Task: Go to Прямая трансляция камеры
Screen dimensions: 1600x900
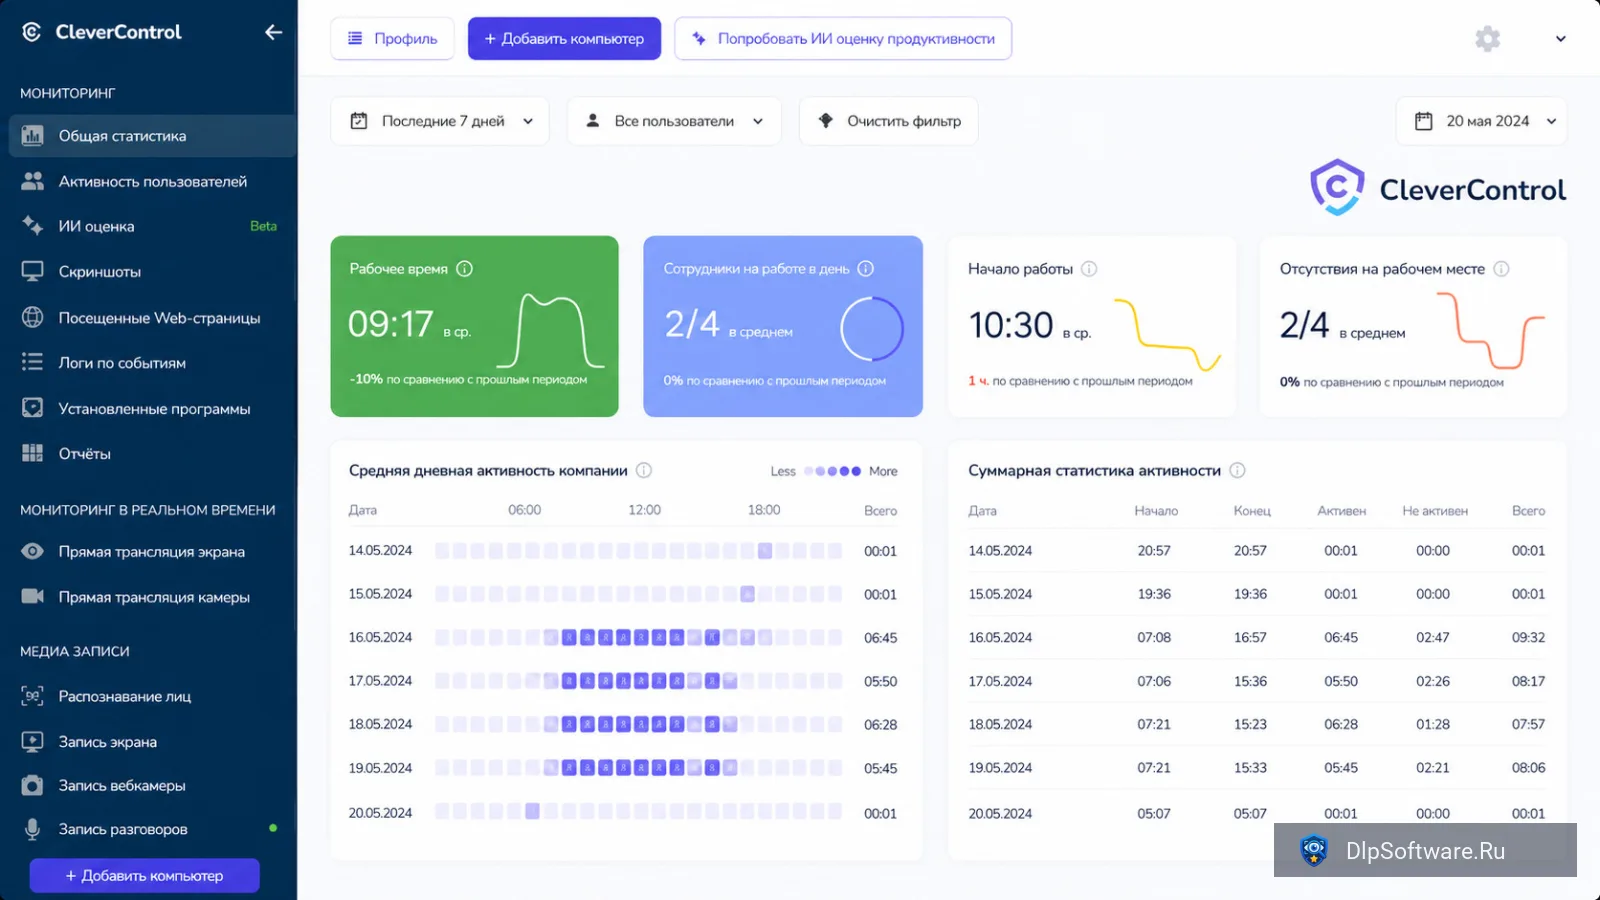Action: click(x=152, y=596)
